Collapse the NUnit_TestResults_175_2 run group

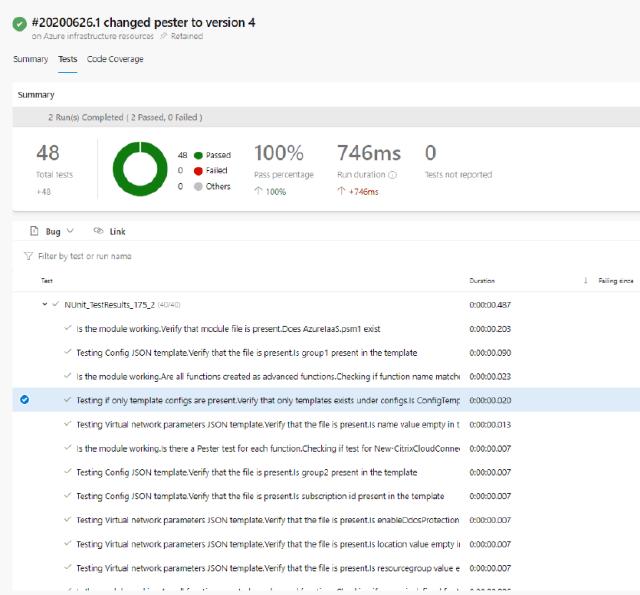click(x=45, y=304)
